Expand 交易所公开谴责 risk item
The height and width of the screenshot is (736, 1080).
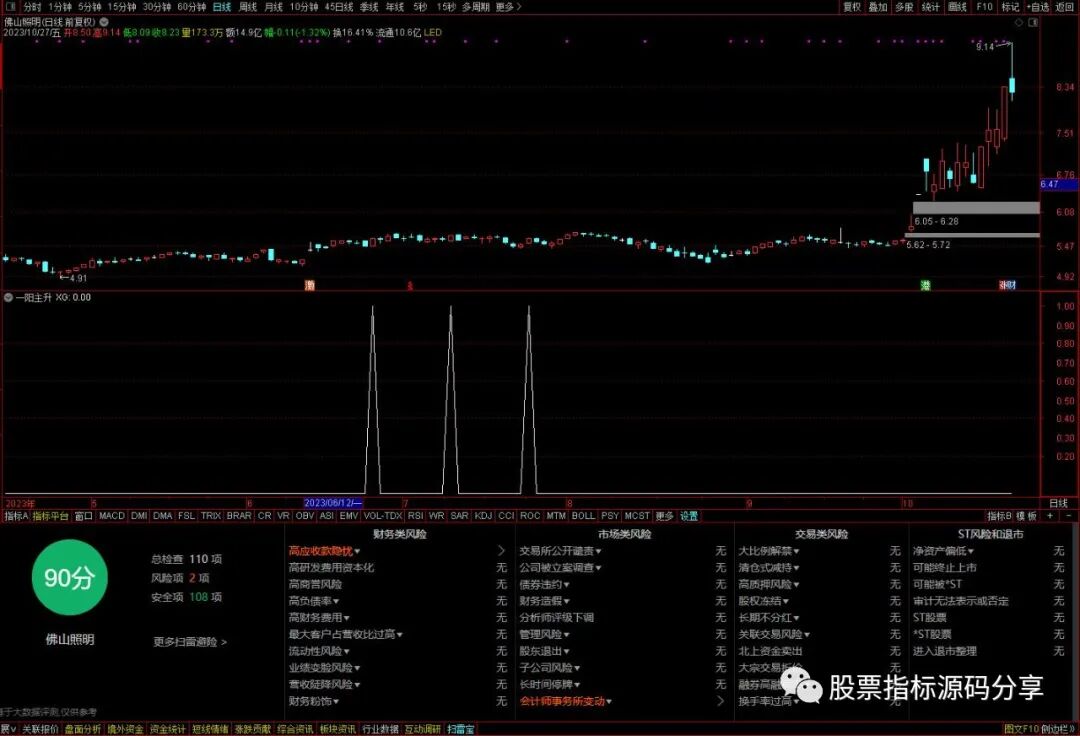pos(561,551)
